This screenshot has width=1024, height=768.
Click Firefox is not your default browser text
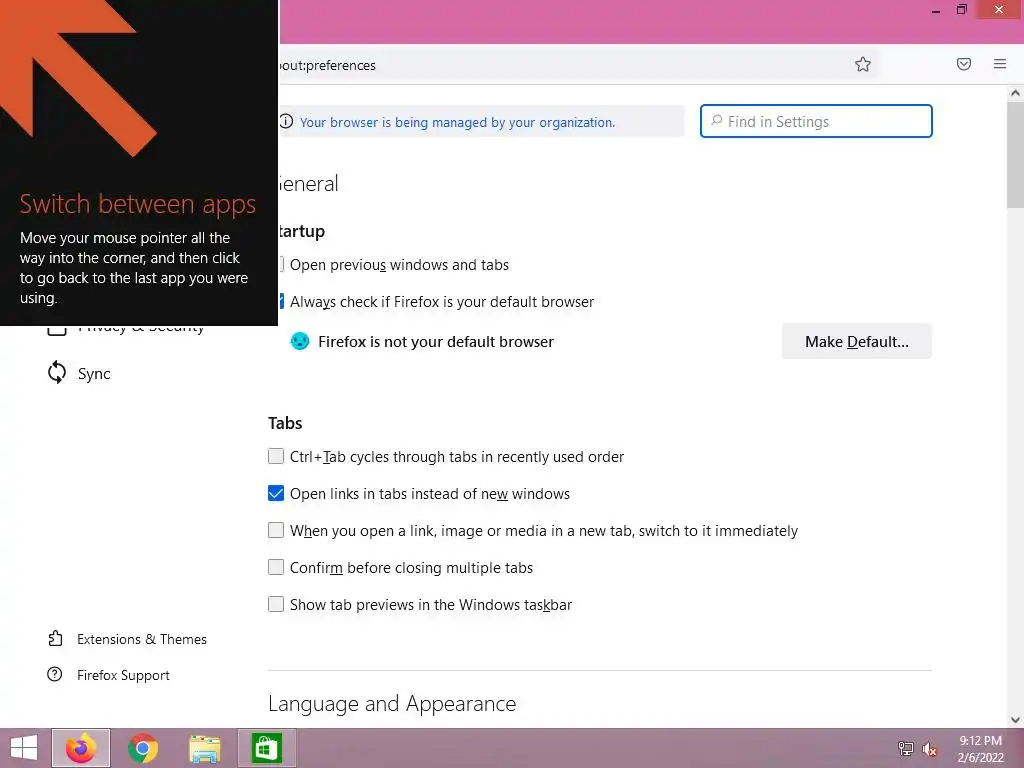pos(436,342)
